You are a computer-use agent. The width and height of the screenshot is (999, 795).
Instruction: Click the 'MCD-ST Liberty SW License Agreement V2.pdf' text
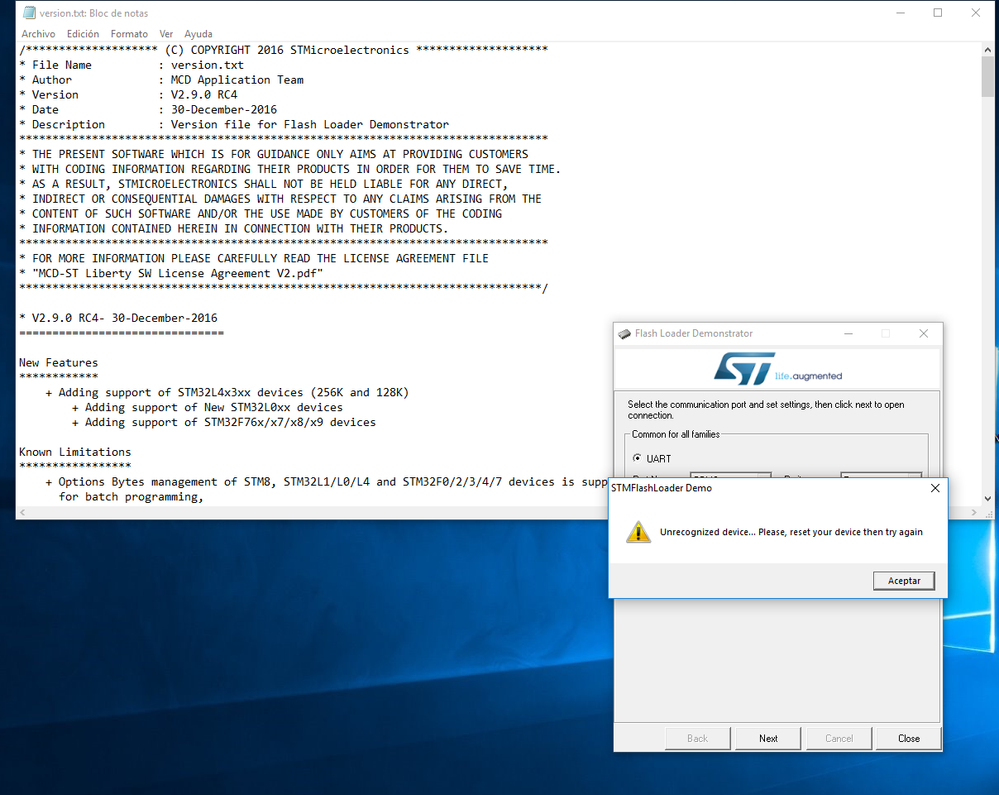pyautogui.click(x=178, y=273)
